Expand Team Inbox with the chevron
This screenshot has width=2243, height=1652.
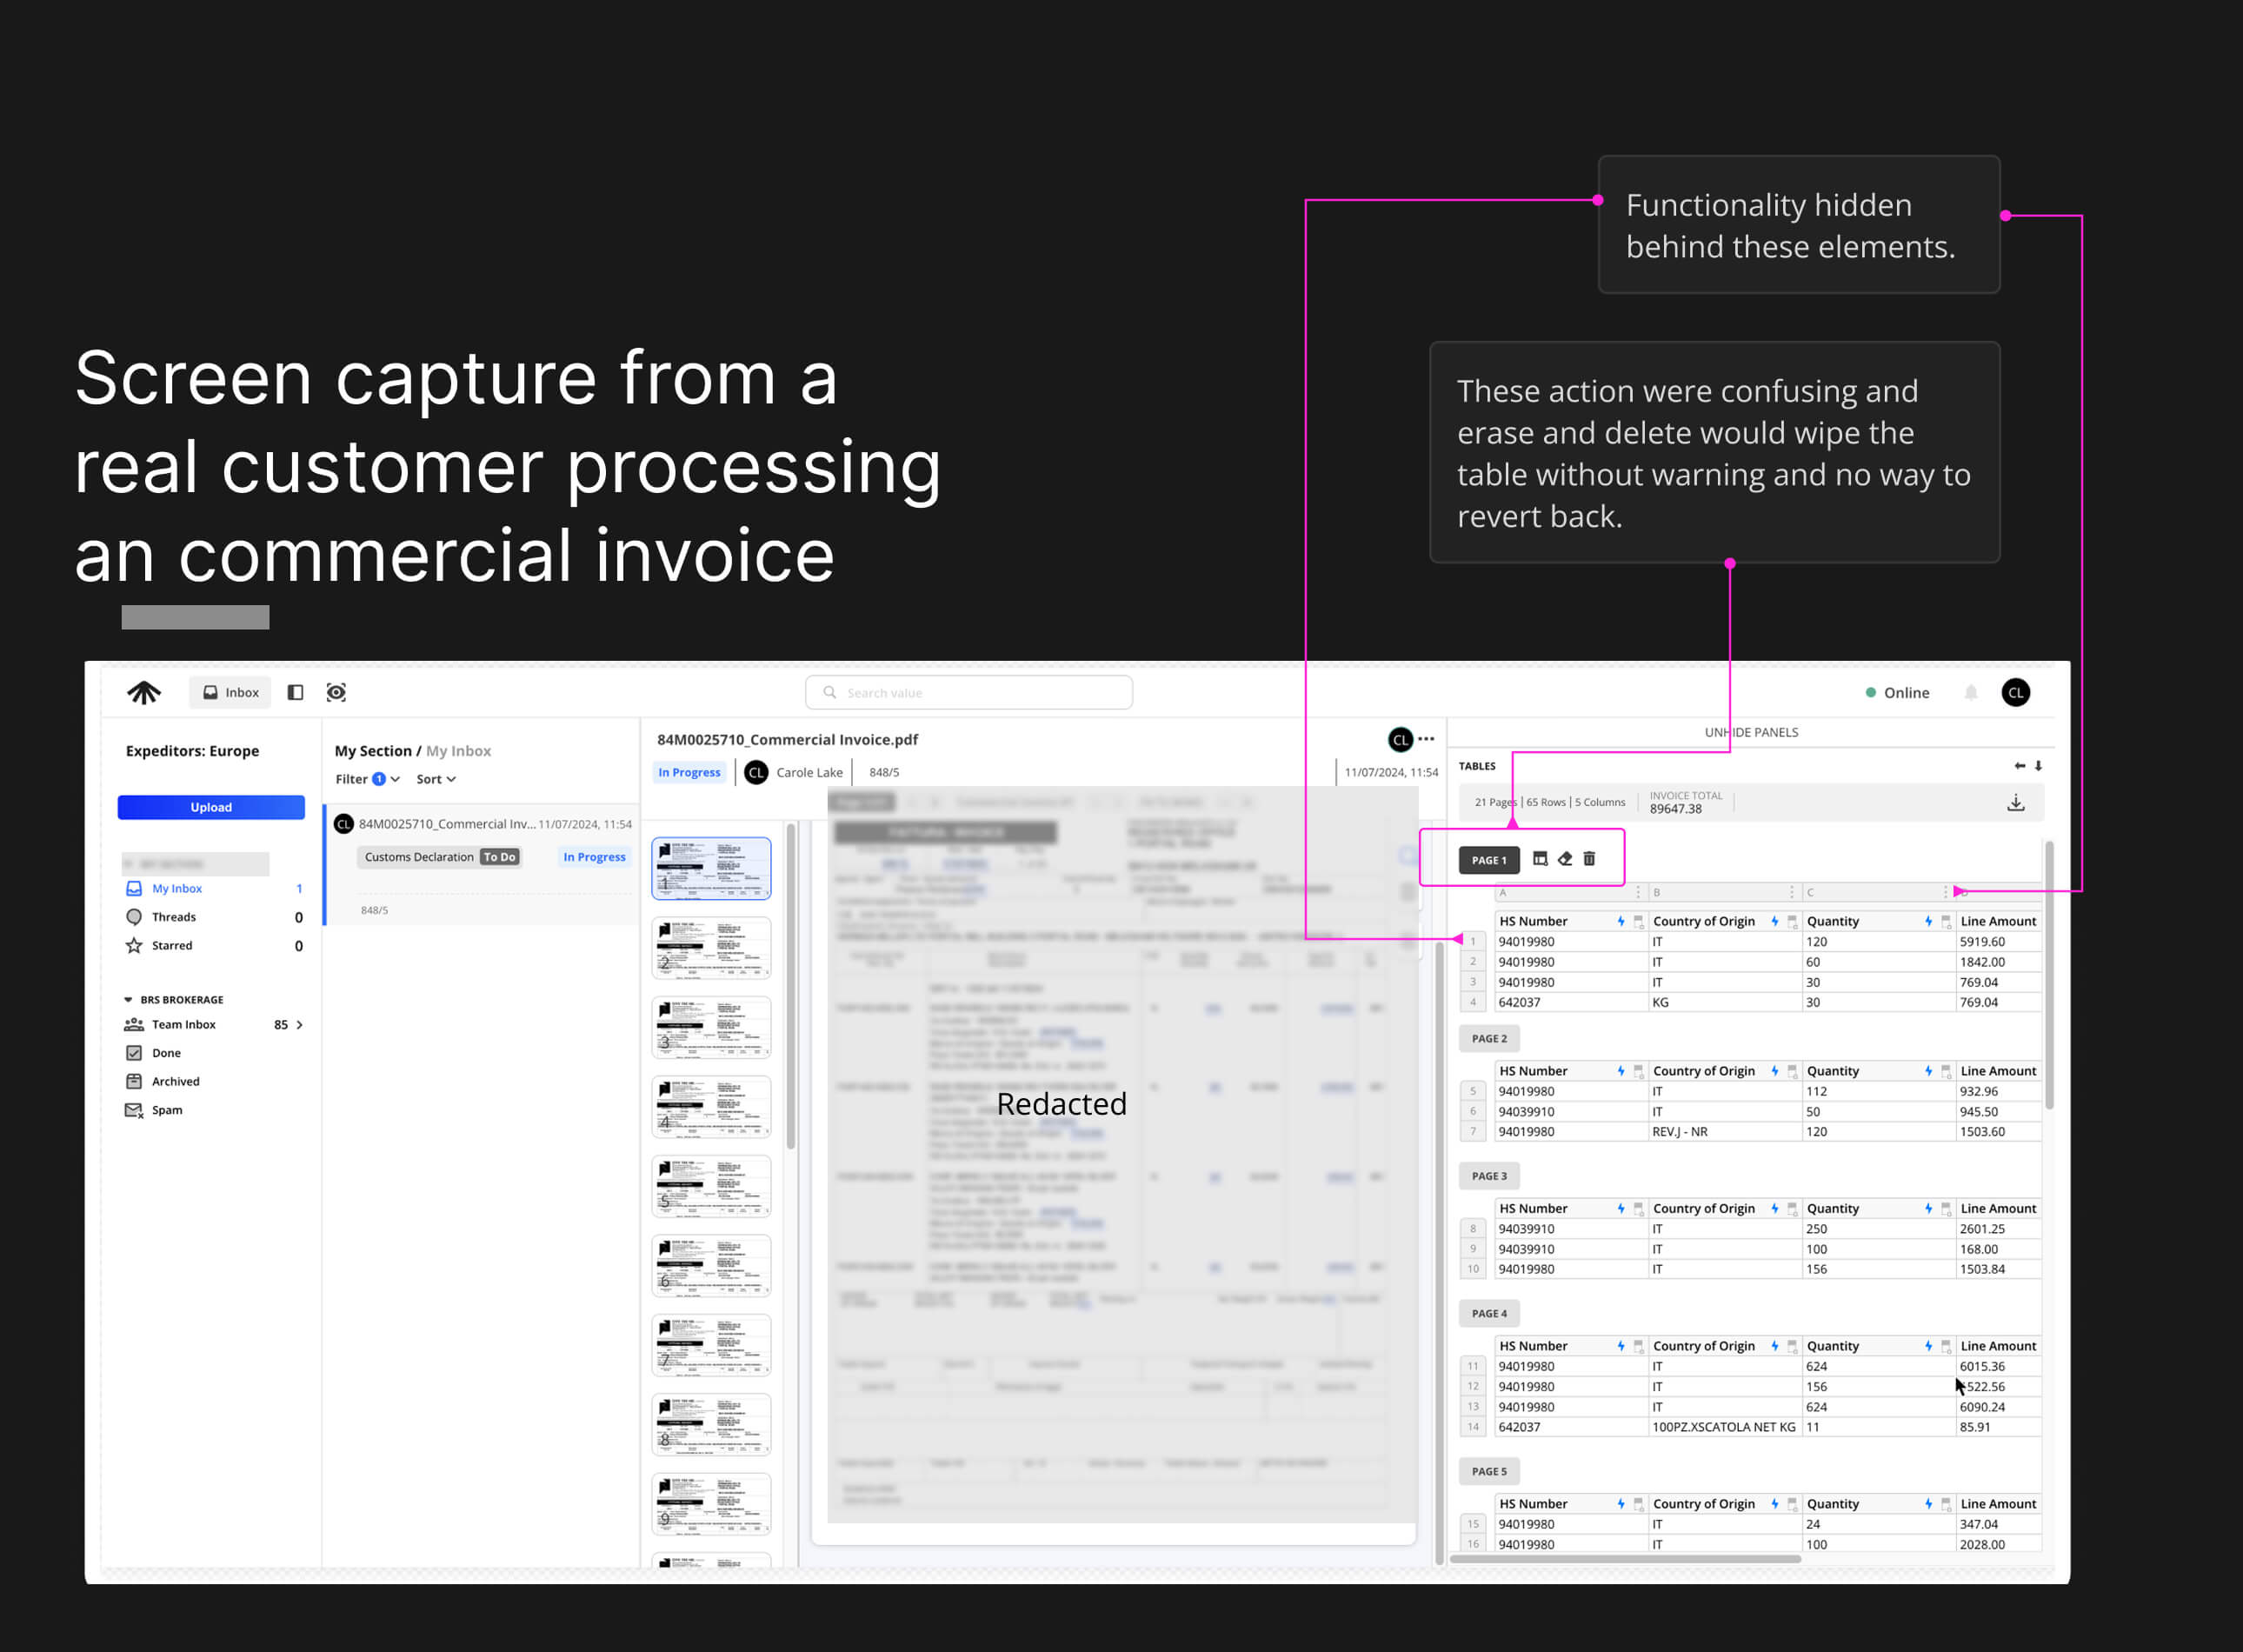(299, 1025)
